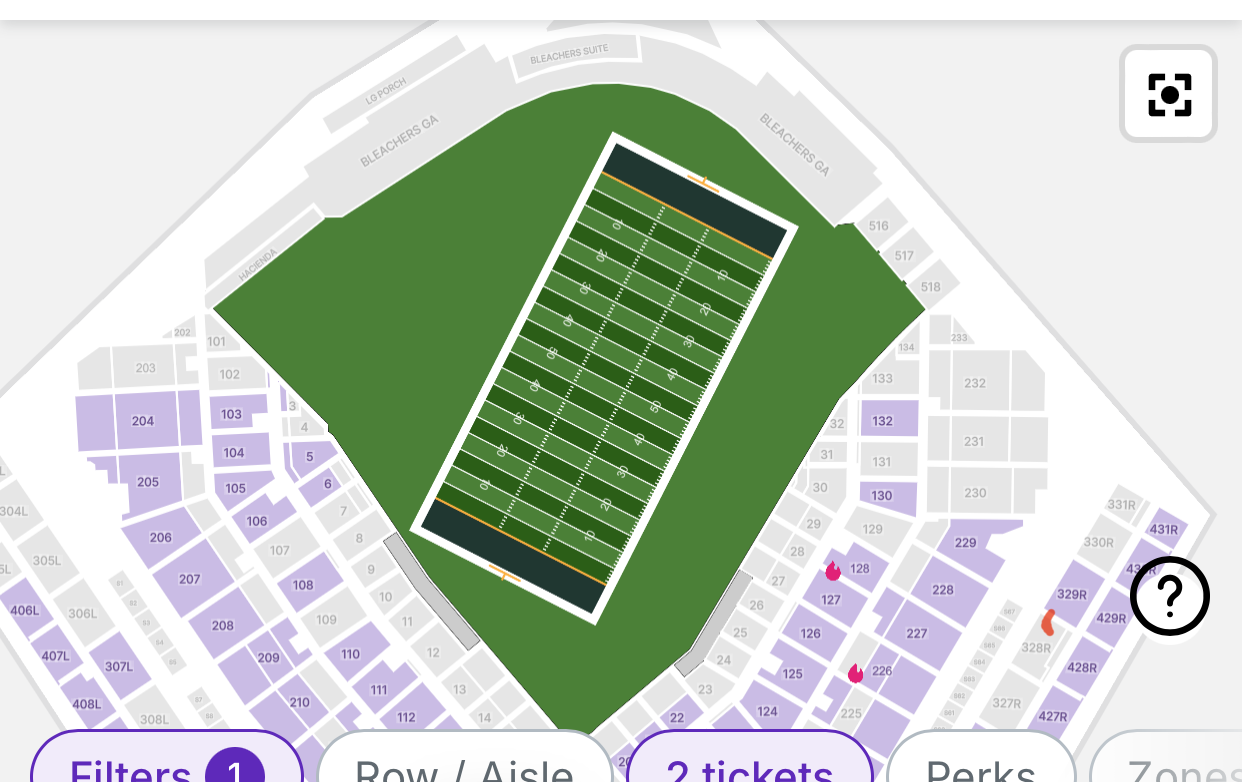Open the help question mark button
1242x782 pixels.
[x=1169, y=596]
